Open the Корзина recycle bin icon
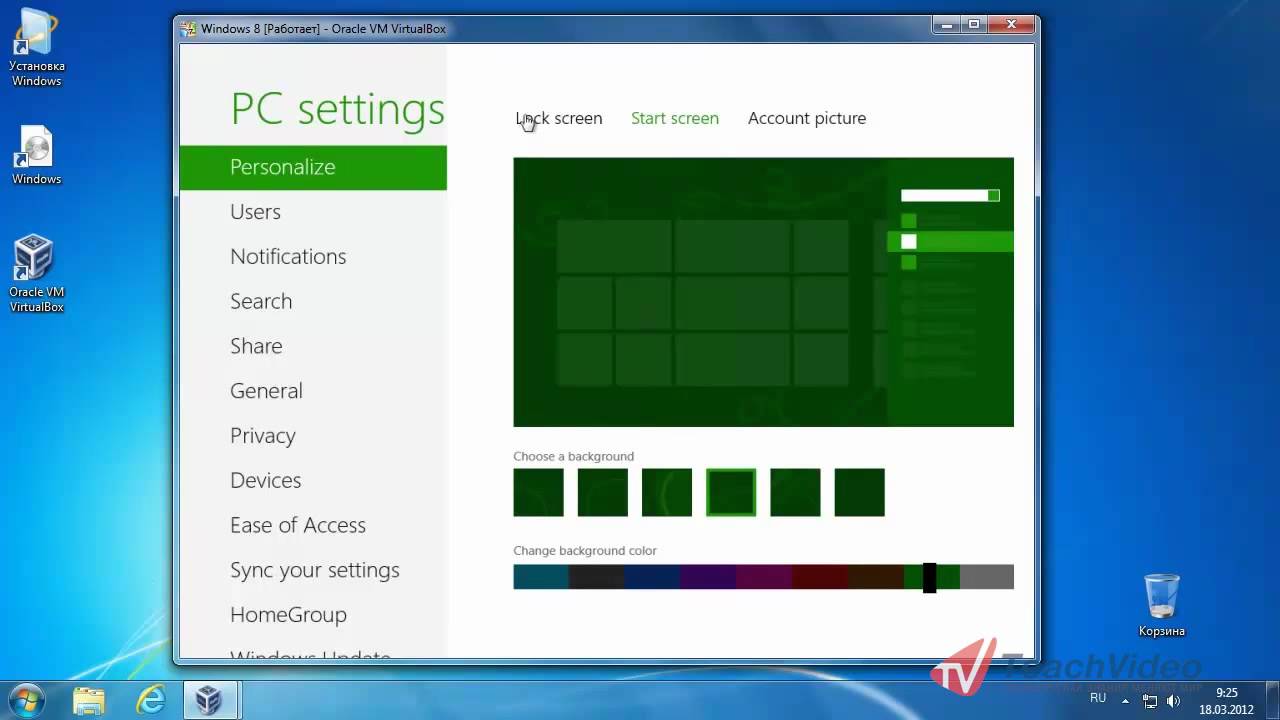The image size is (1280, 720). pos(1161,605)
